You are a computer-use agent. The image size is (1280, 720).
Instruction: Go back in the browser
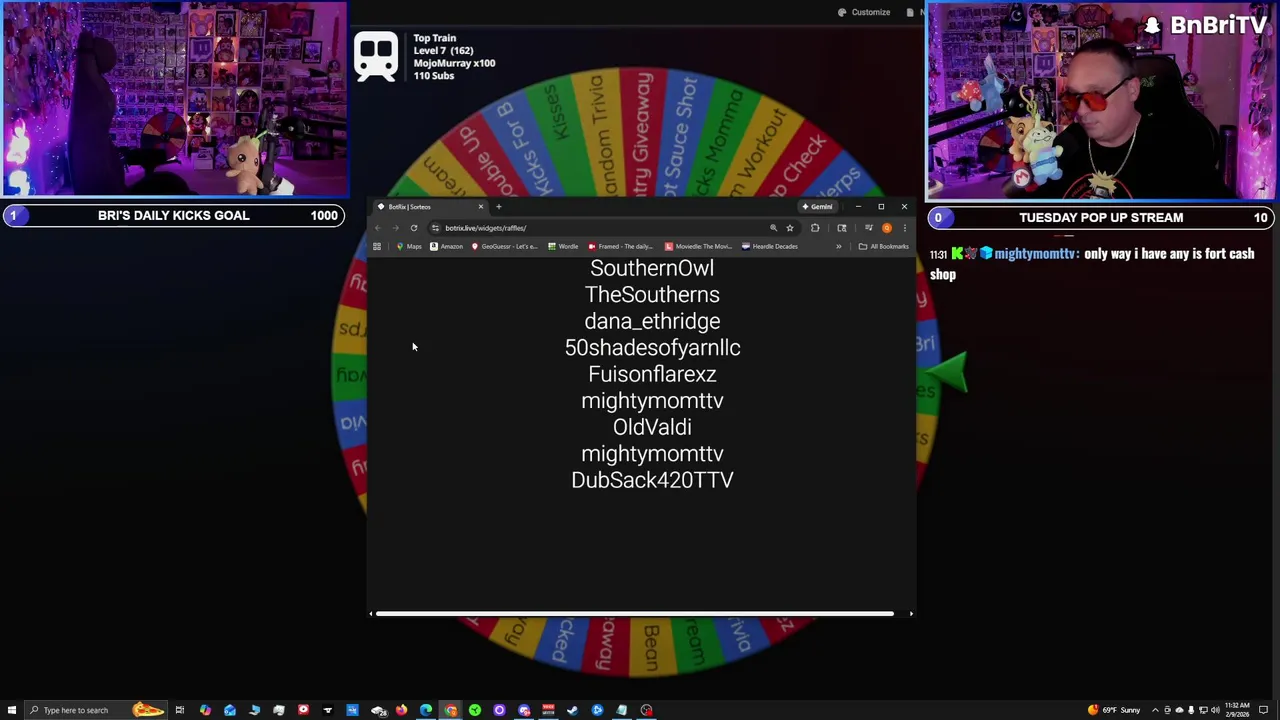(378, 228)
